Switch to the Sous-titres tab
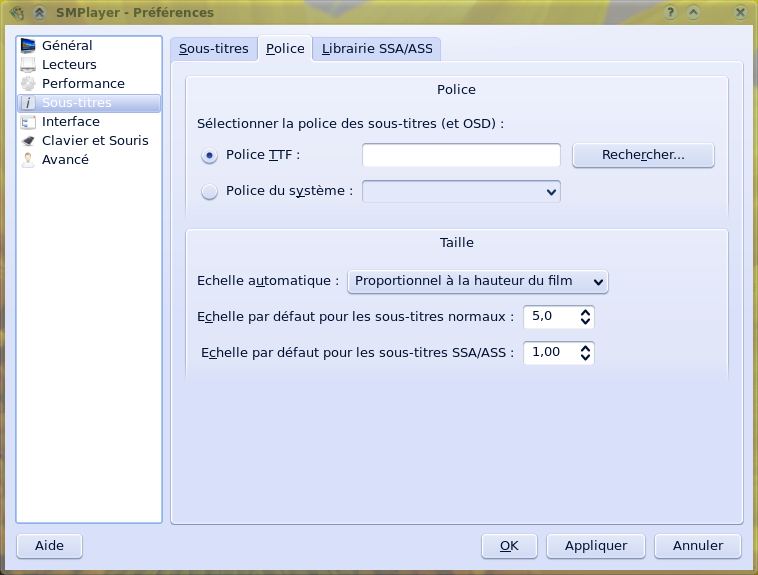Image resolution: width=758 pixels, height=575 pixels. 213,49
